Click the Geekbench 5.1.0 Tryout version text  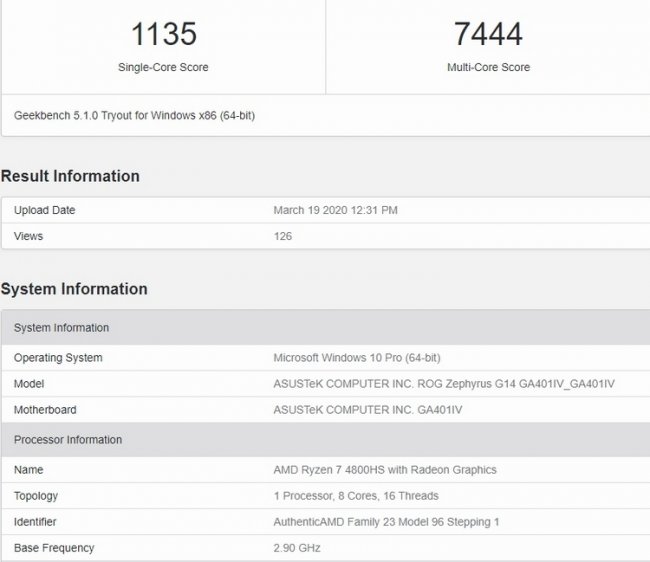134,116
